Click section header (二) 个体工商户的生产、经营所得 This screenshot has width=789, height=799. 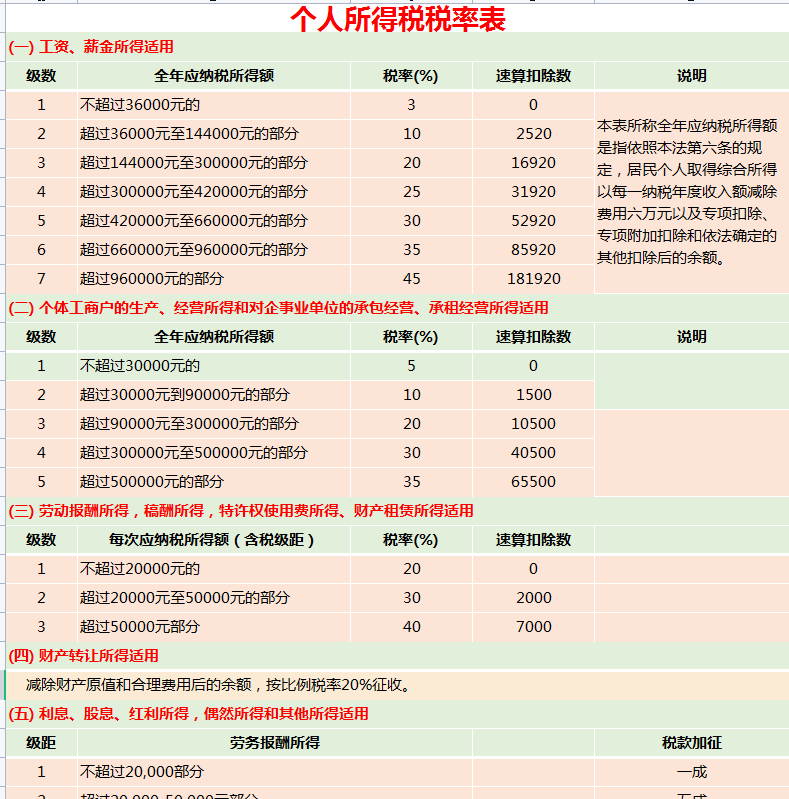click(398, 308)
